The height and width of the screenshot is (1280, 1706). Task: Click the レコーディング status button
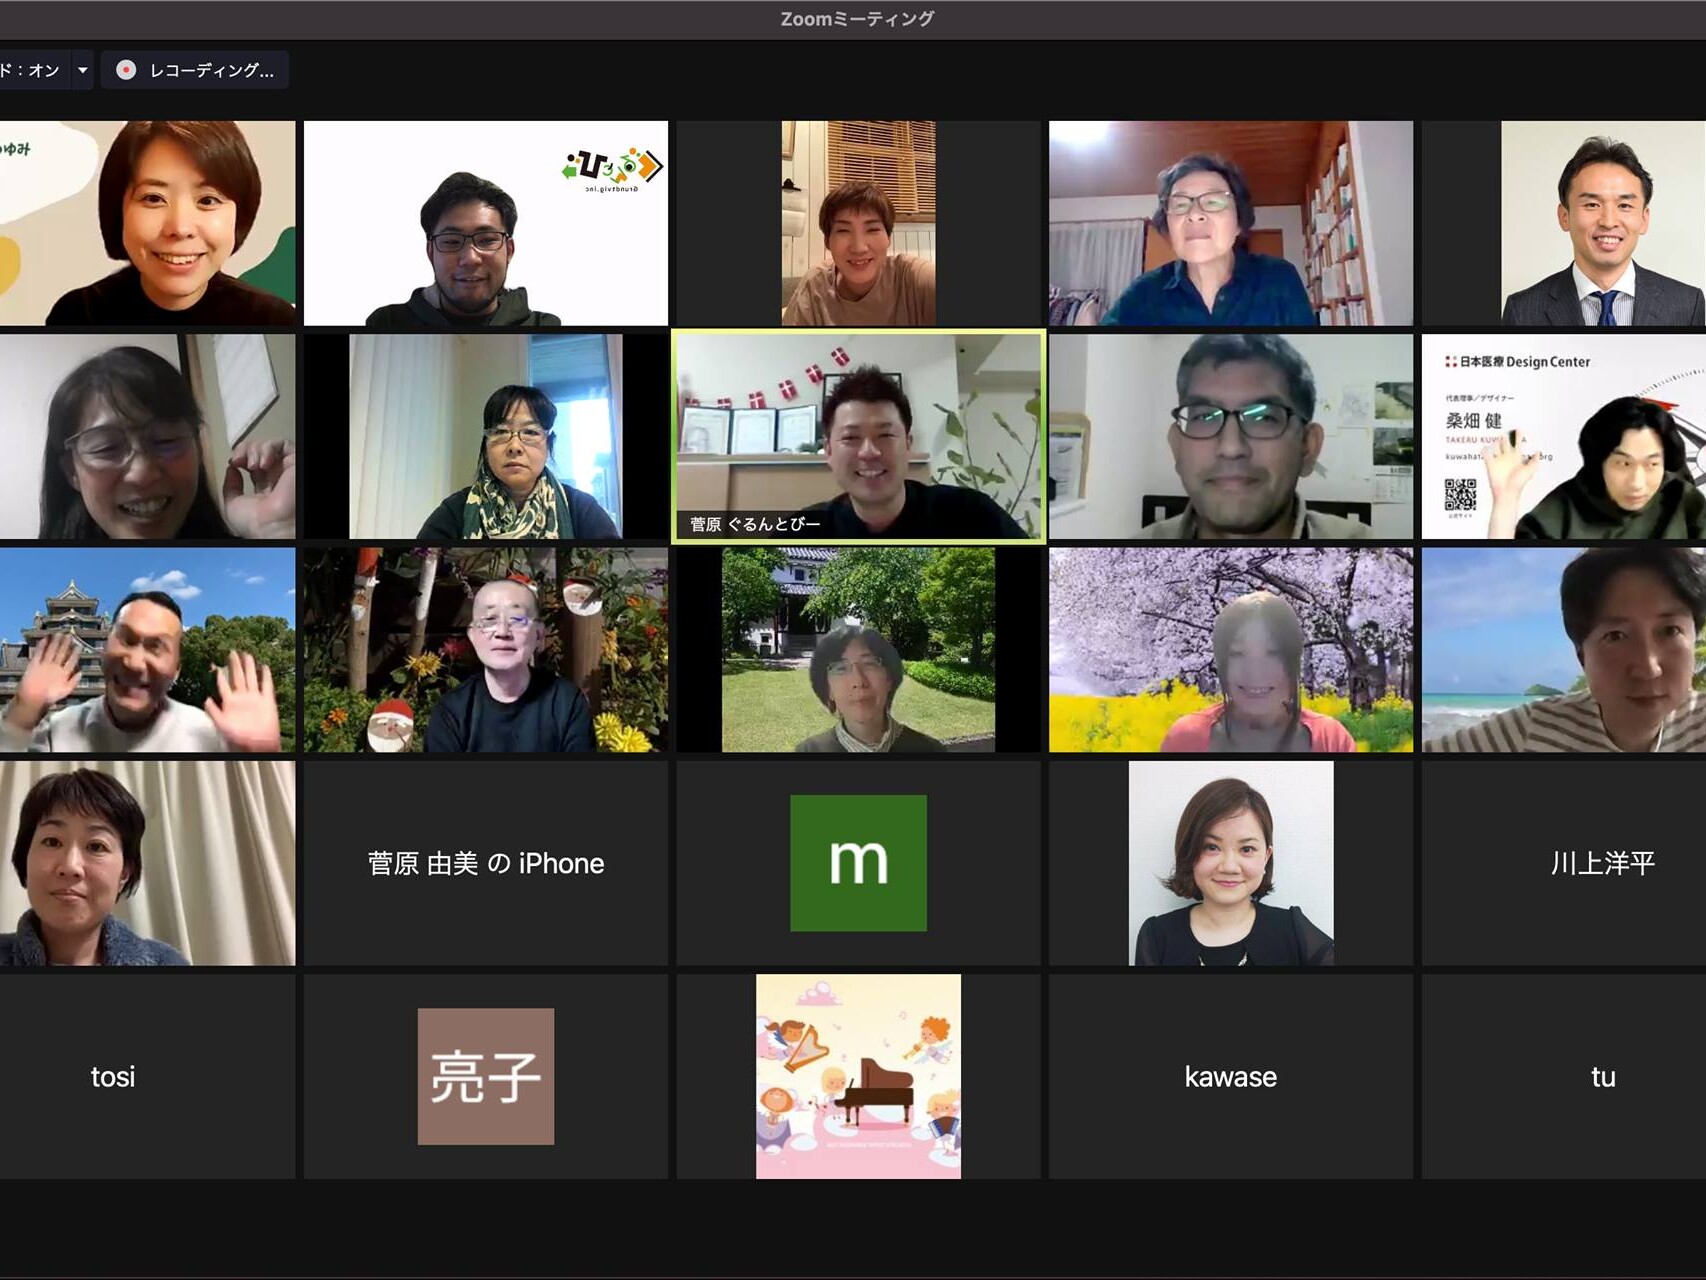point(196,70)
